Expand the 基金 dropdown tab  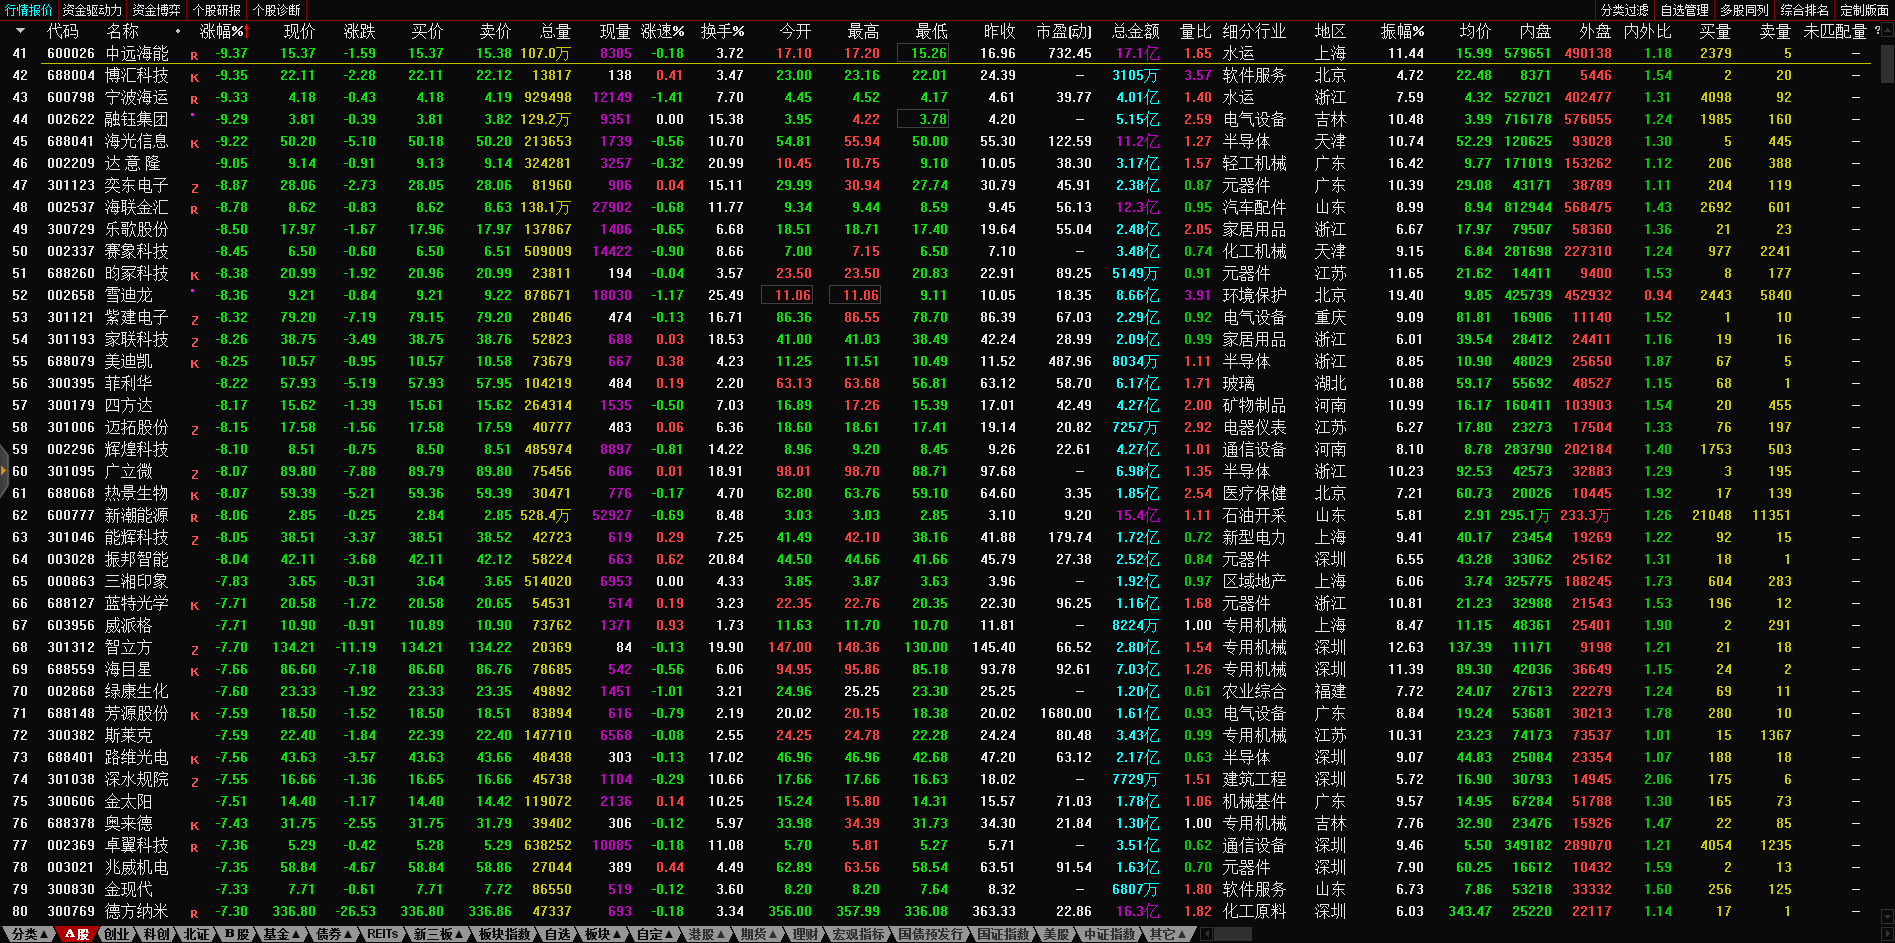(281, 934)
